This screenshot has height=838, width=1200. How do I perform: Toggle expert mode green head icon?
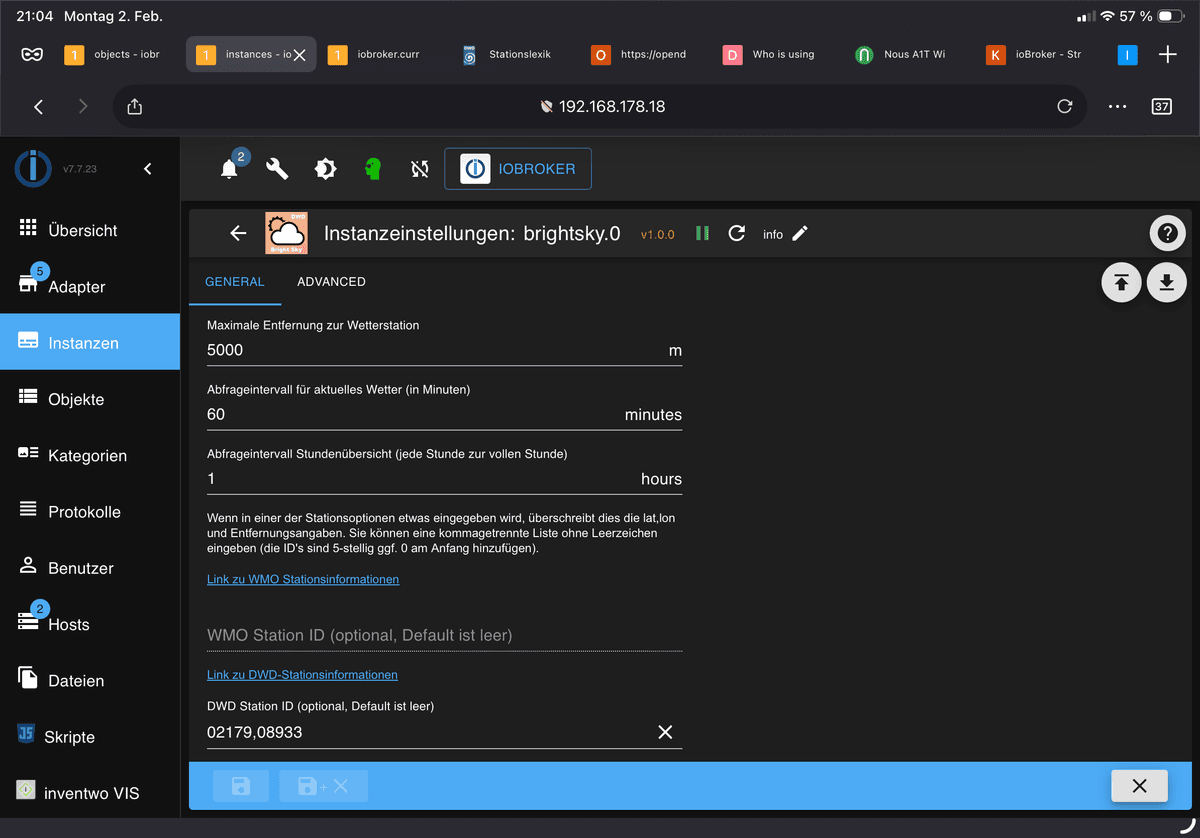pos(373,169)
